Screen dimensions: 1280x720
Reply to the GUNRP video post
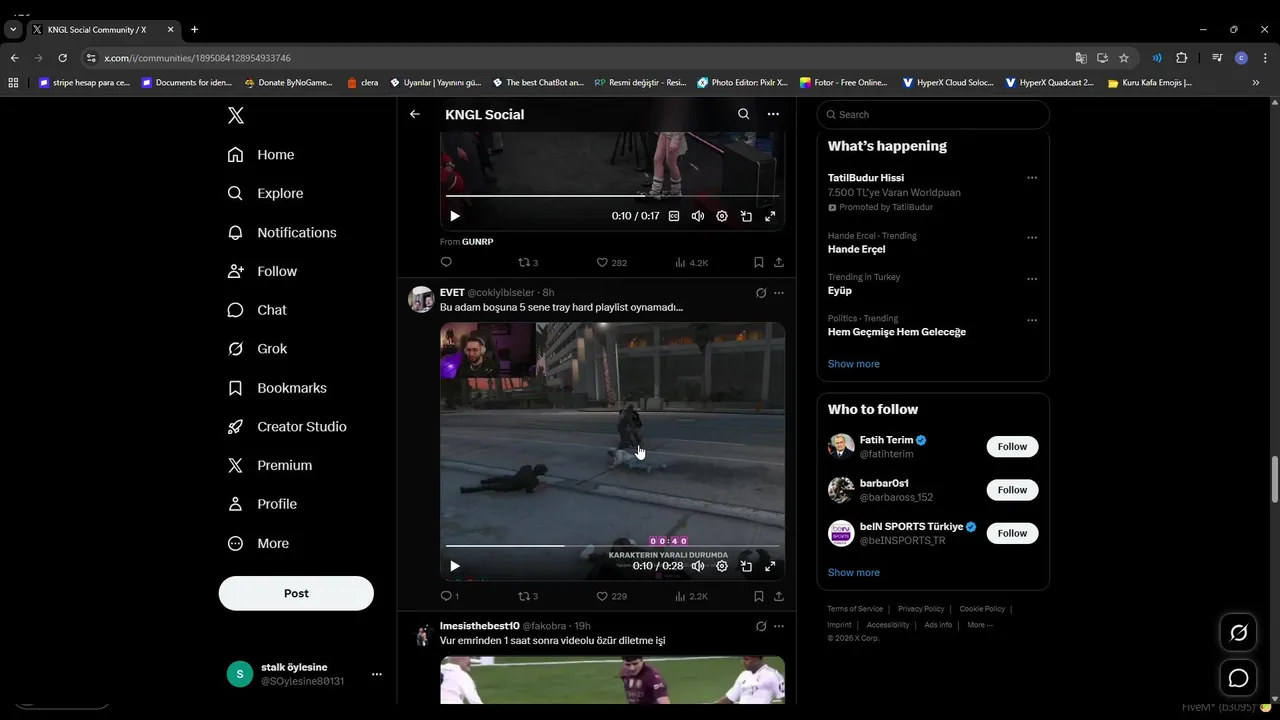(446, 262)
